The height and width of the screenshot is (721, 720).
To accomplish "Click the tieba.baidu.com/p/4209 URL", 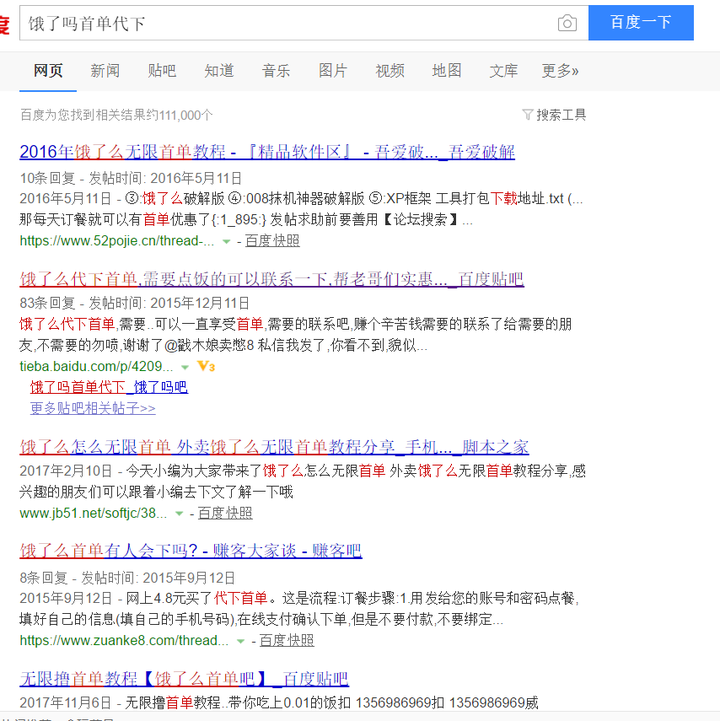I will click(96, 366).
